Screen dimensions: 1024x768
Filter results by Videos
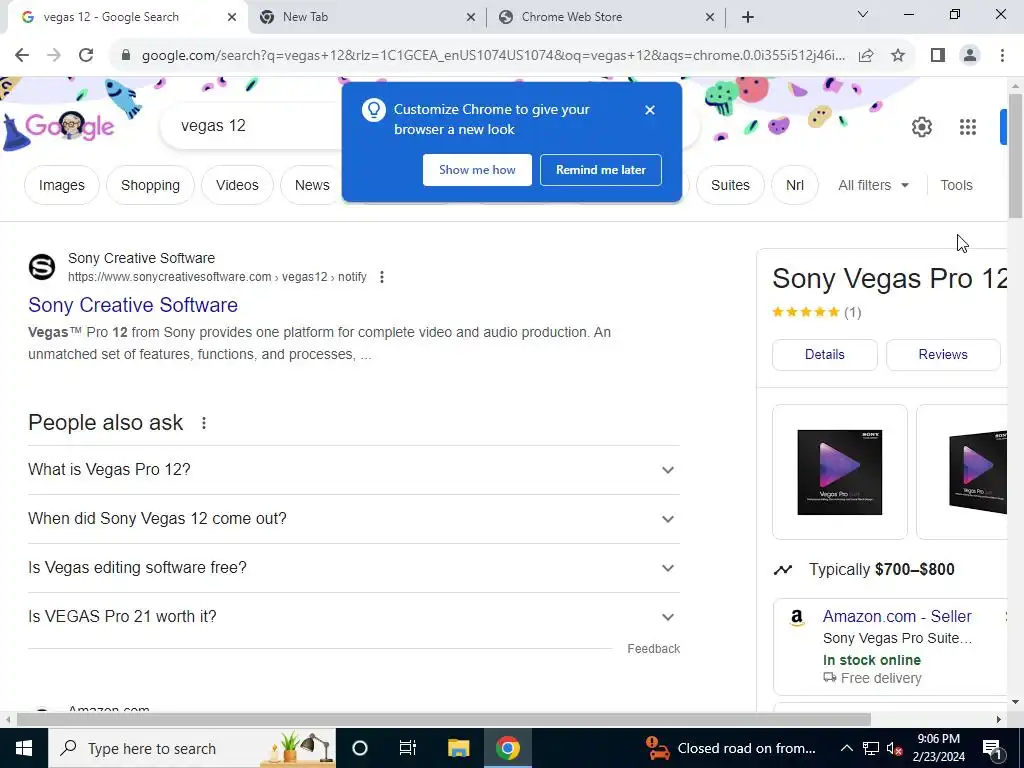point(237,185)
